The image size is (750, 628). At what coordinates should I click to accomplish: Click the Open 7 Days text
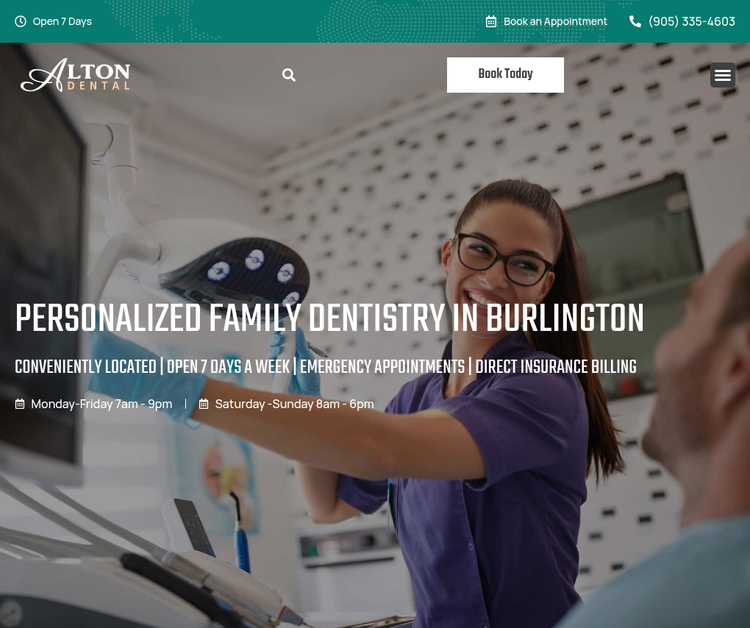pyautogui.click(x=62, y=21)
